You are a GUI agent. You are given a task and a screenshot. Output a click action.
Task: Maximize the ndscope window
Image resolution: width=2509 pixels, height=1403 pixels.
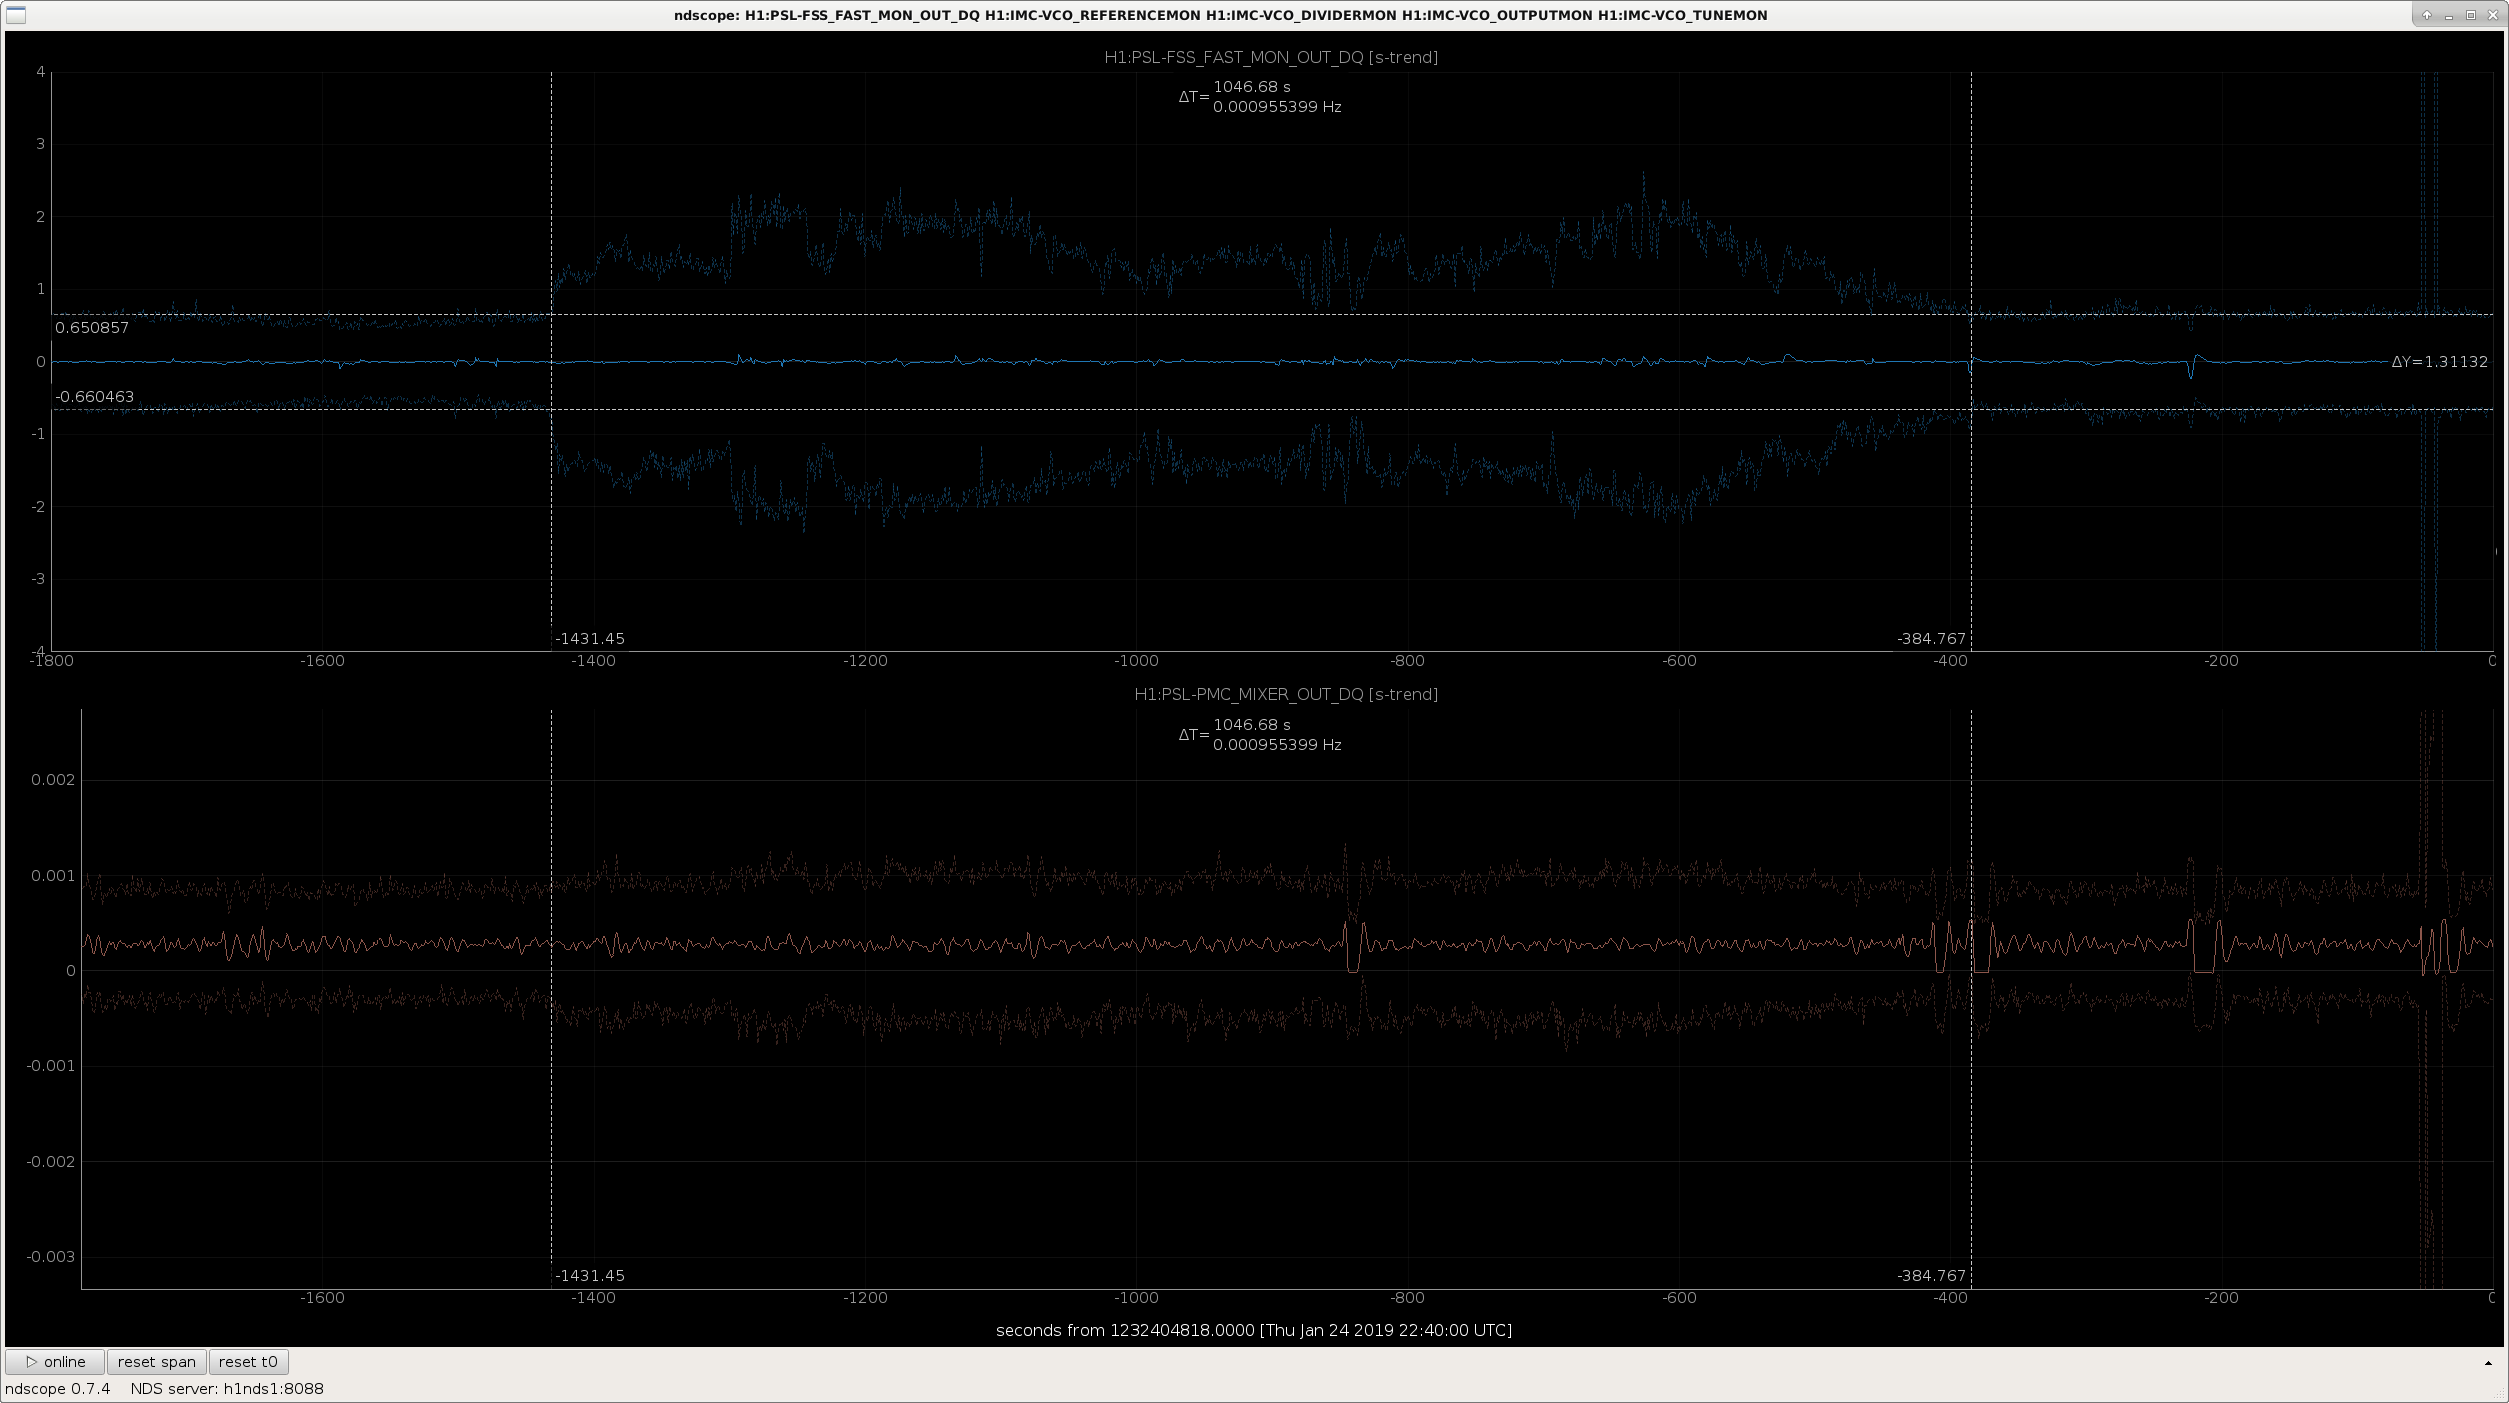[2470, 15]
